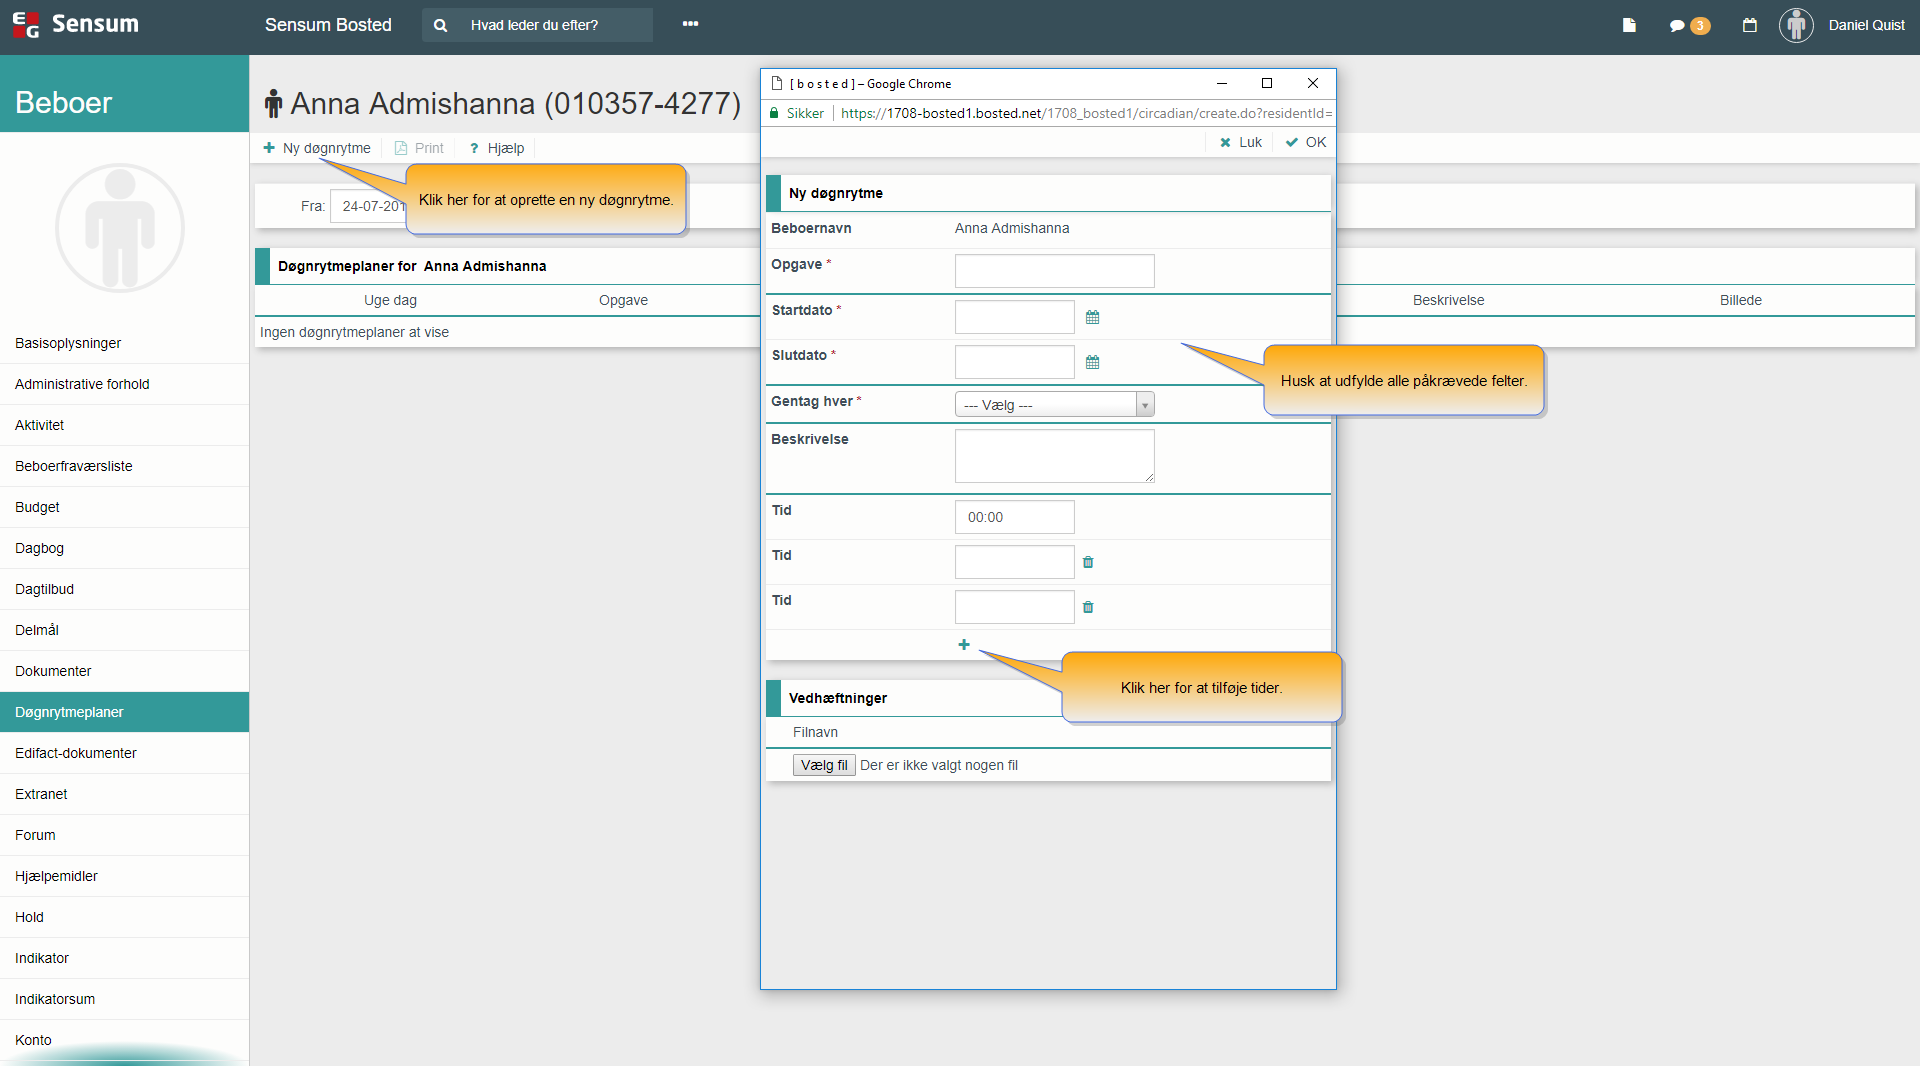1920x1070 pixels.
Task: Open Budget in sidebar
Action: coord(124,507)
